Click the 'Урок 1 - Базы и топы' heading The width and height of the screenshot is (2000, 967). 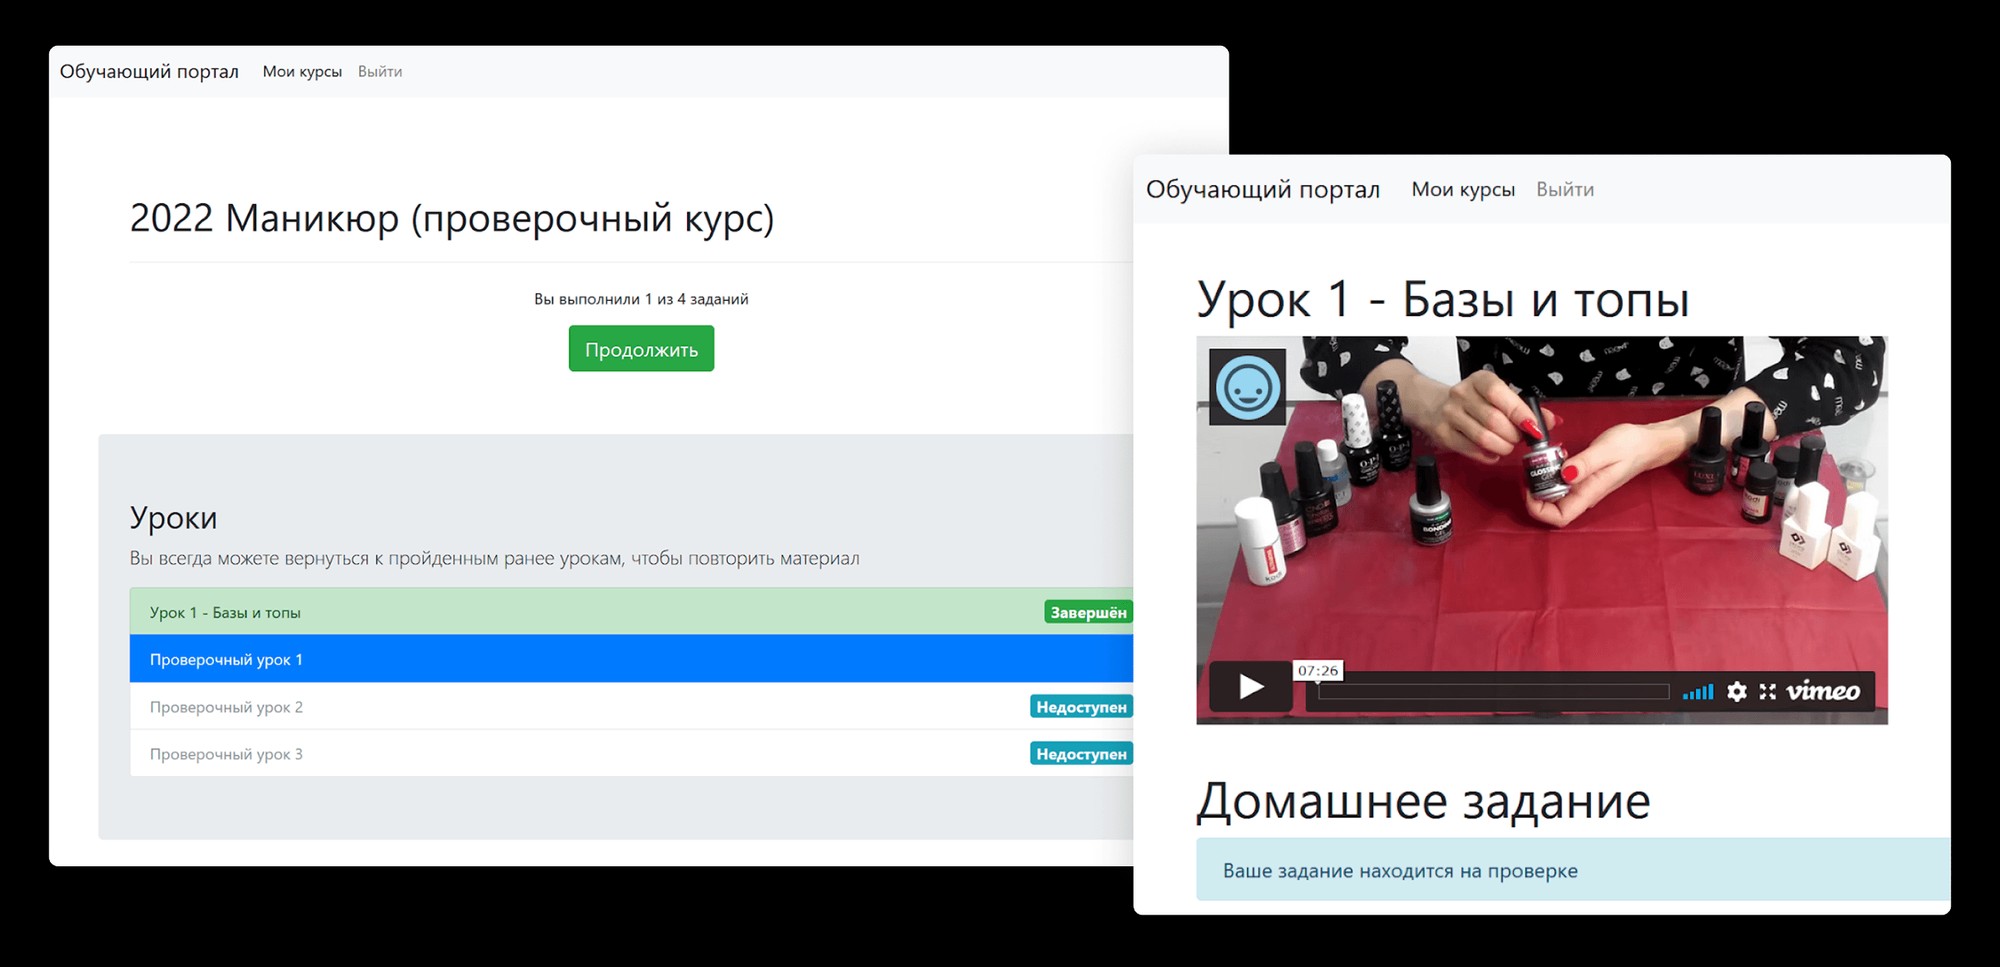[1443, 299]
